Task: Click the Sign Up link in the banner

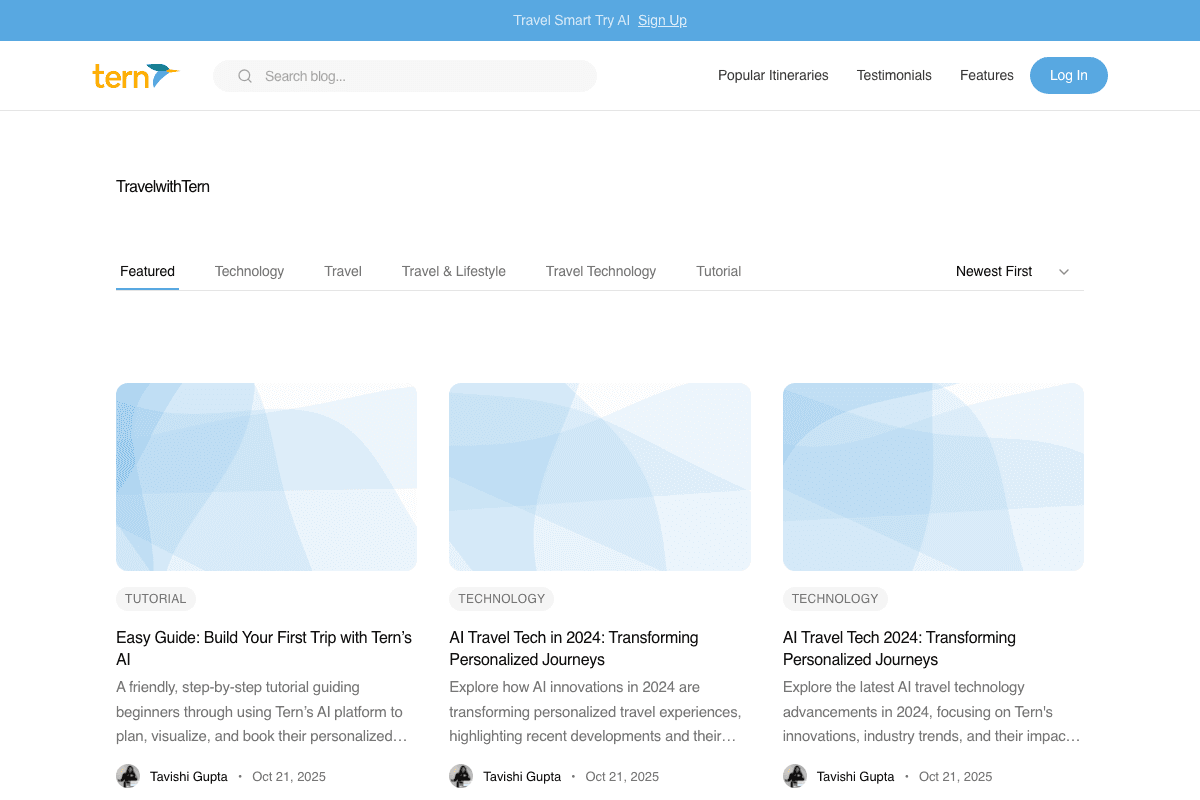Action: tap(662, 20)
